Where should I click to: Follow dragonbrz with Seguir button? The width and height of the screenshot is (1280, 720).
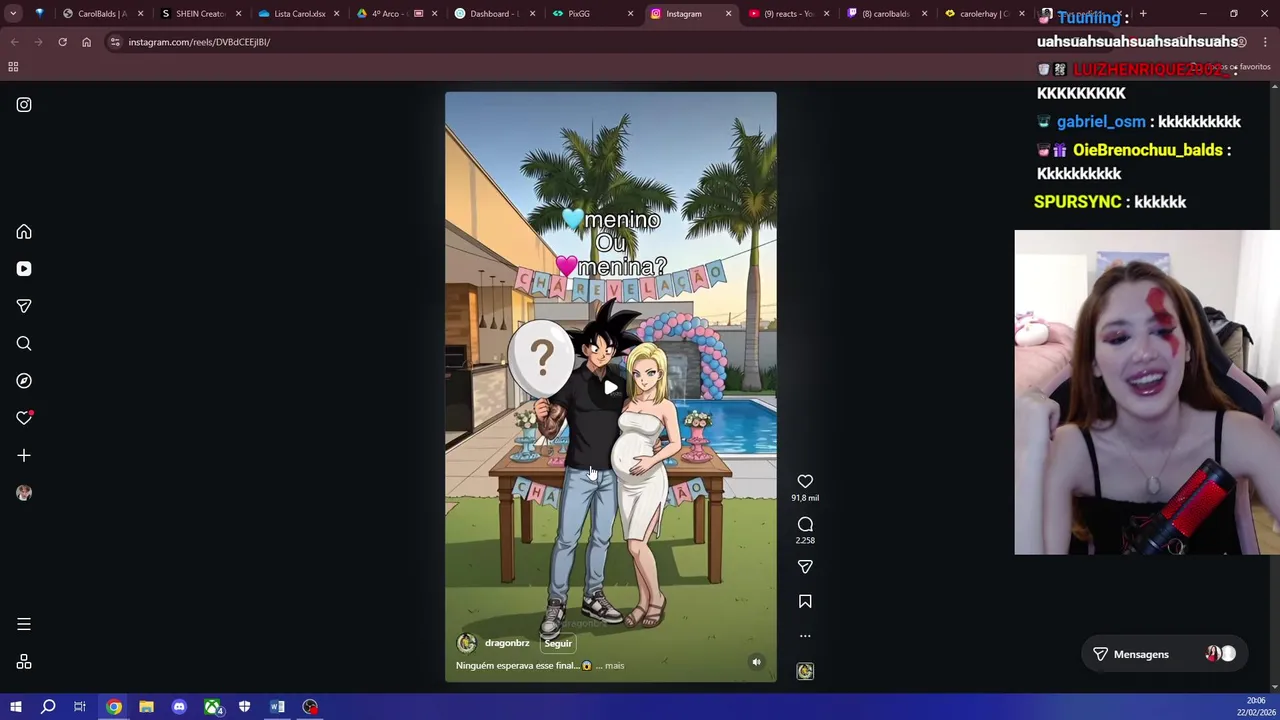point(558,644)
